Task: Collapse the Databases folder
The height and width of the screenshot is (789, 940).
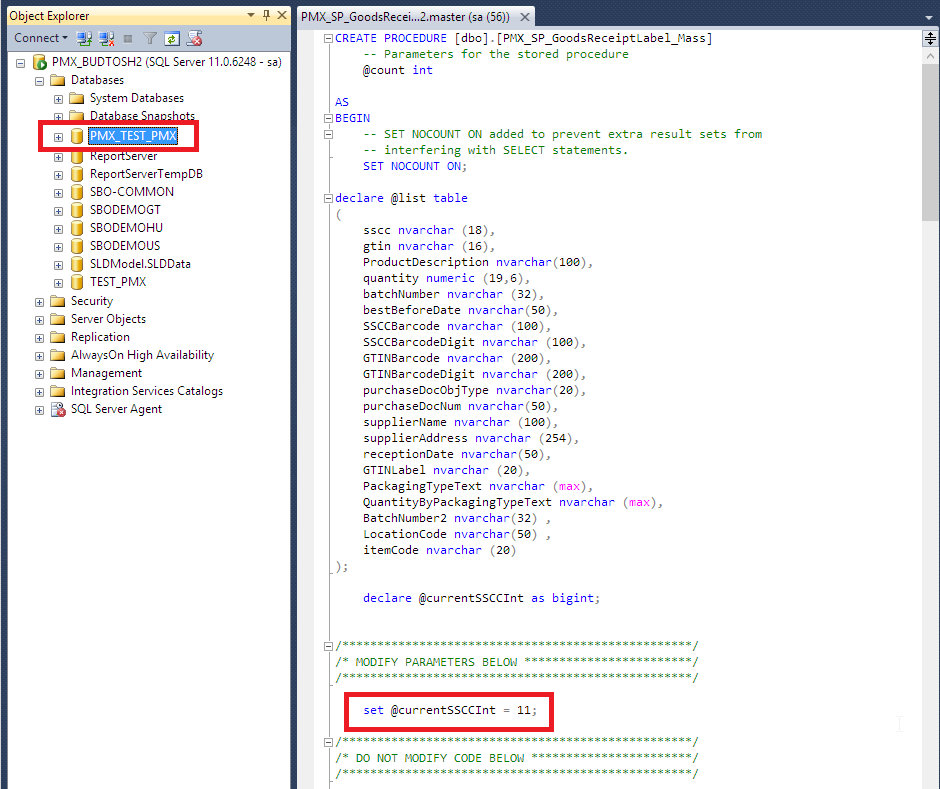Action: (40, 80)
